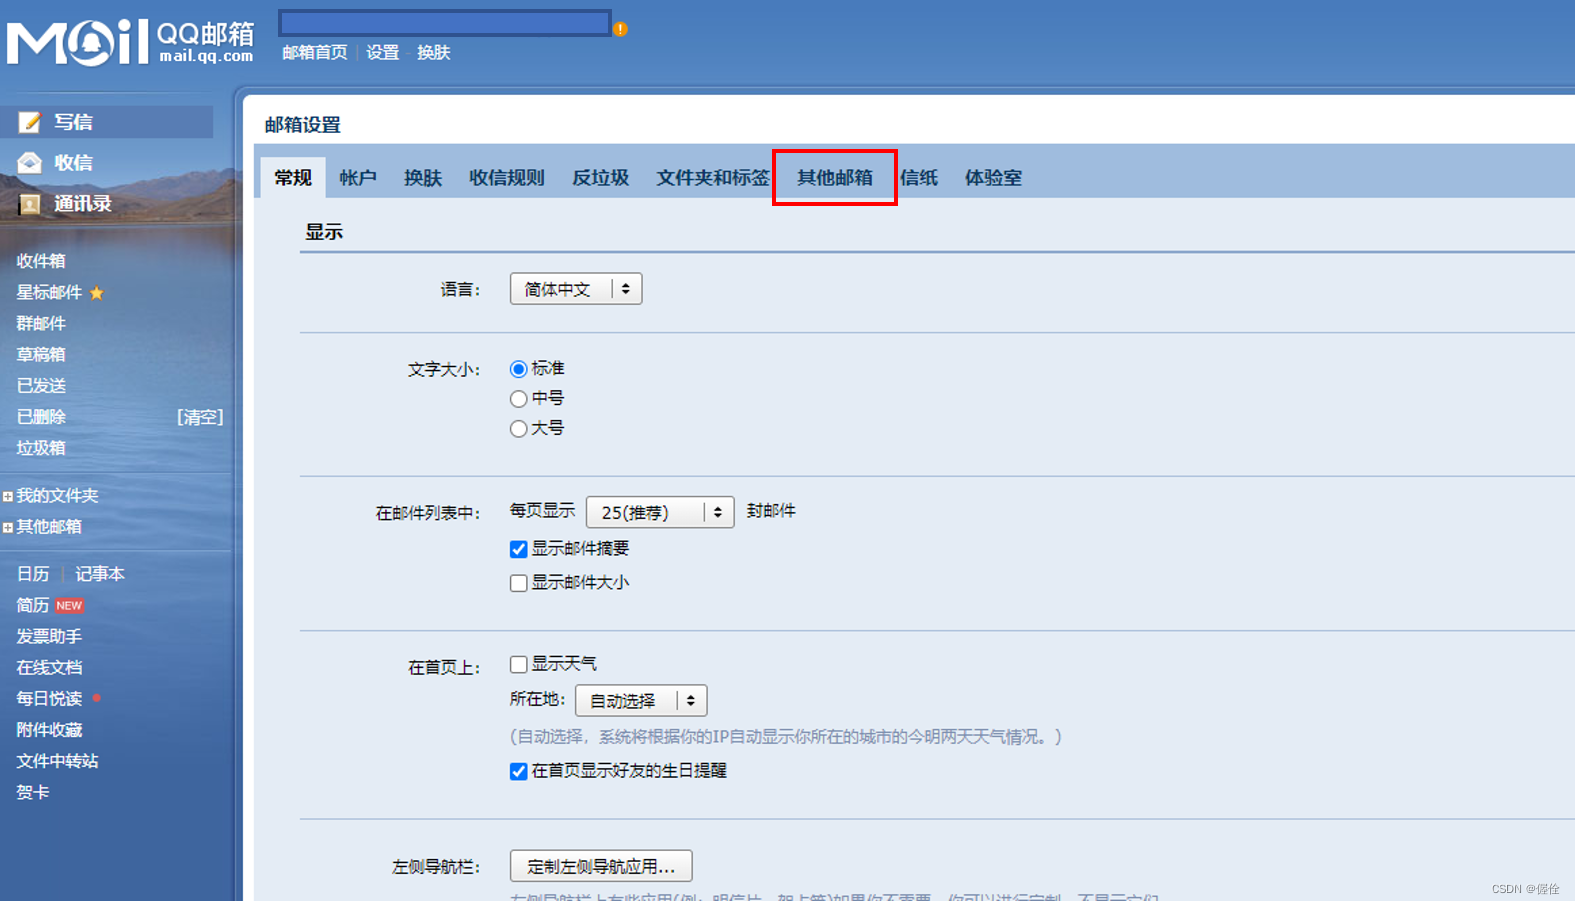Switch to the 收信规则 tab
The height and width of the screenshot is (904, 1575).
coord(507,178)
